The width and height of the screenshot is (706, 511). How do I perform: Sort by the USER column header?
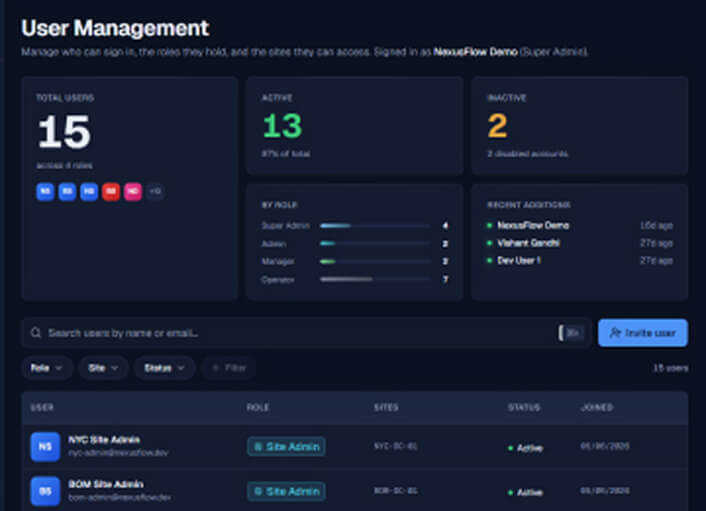(42, 407)
